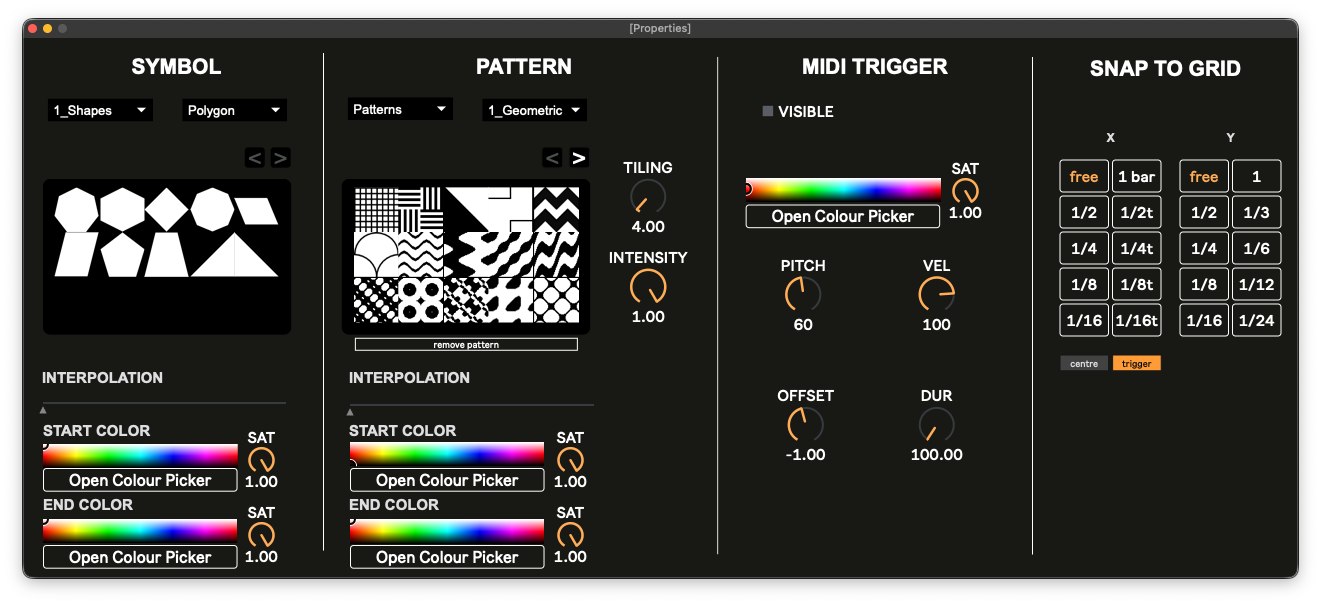Select the trigger snap mode
This screenshot has width=1321, height=605.
pyautogui.click(x=1137, y=363)
